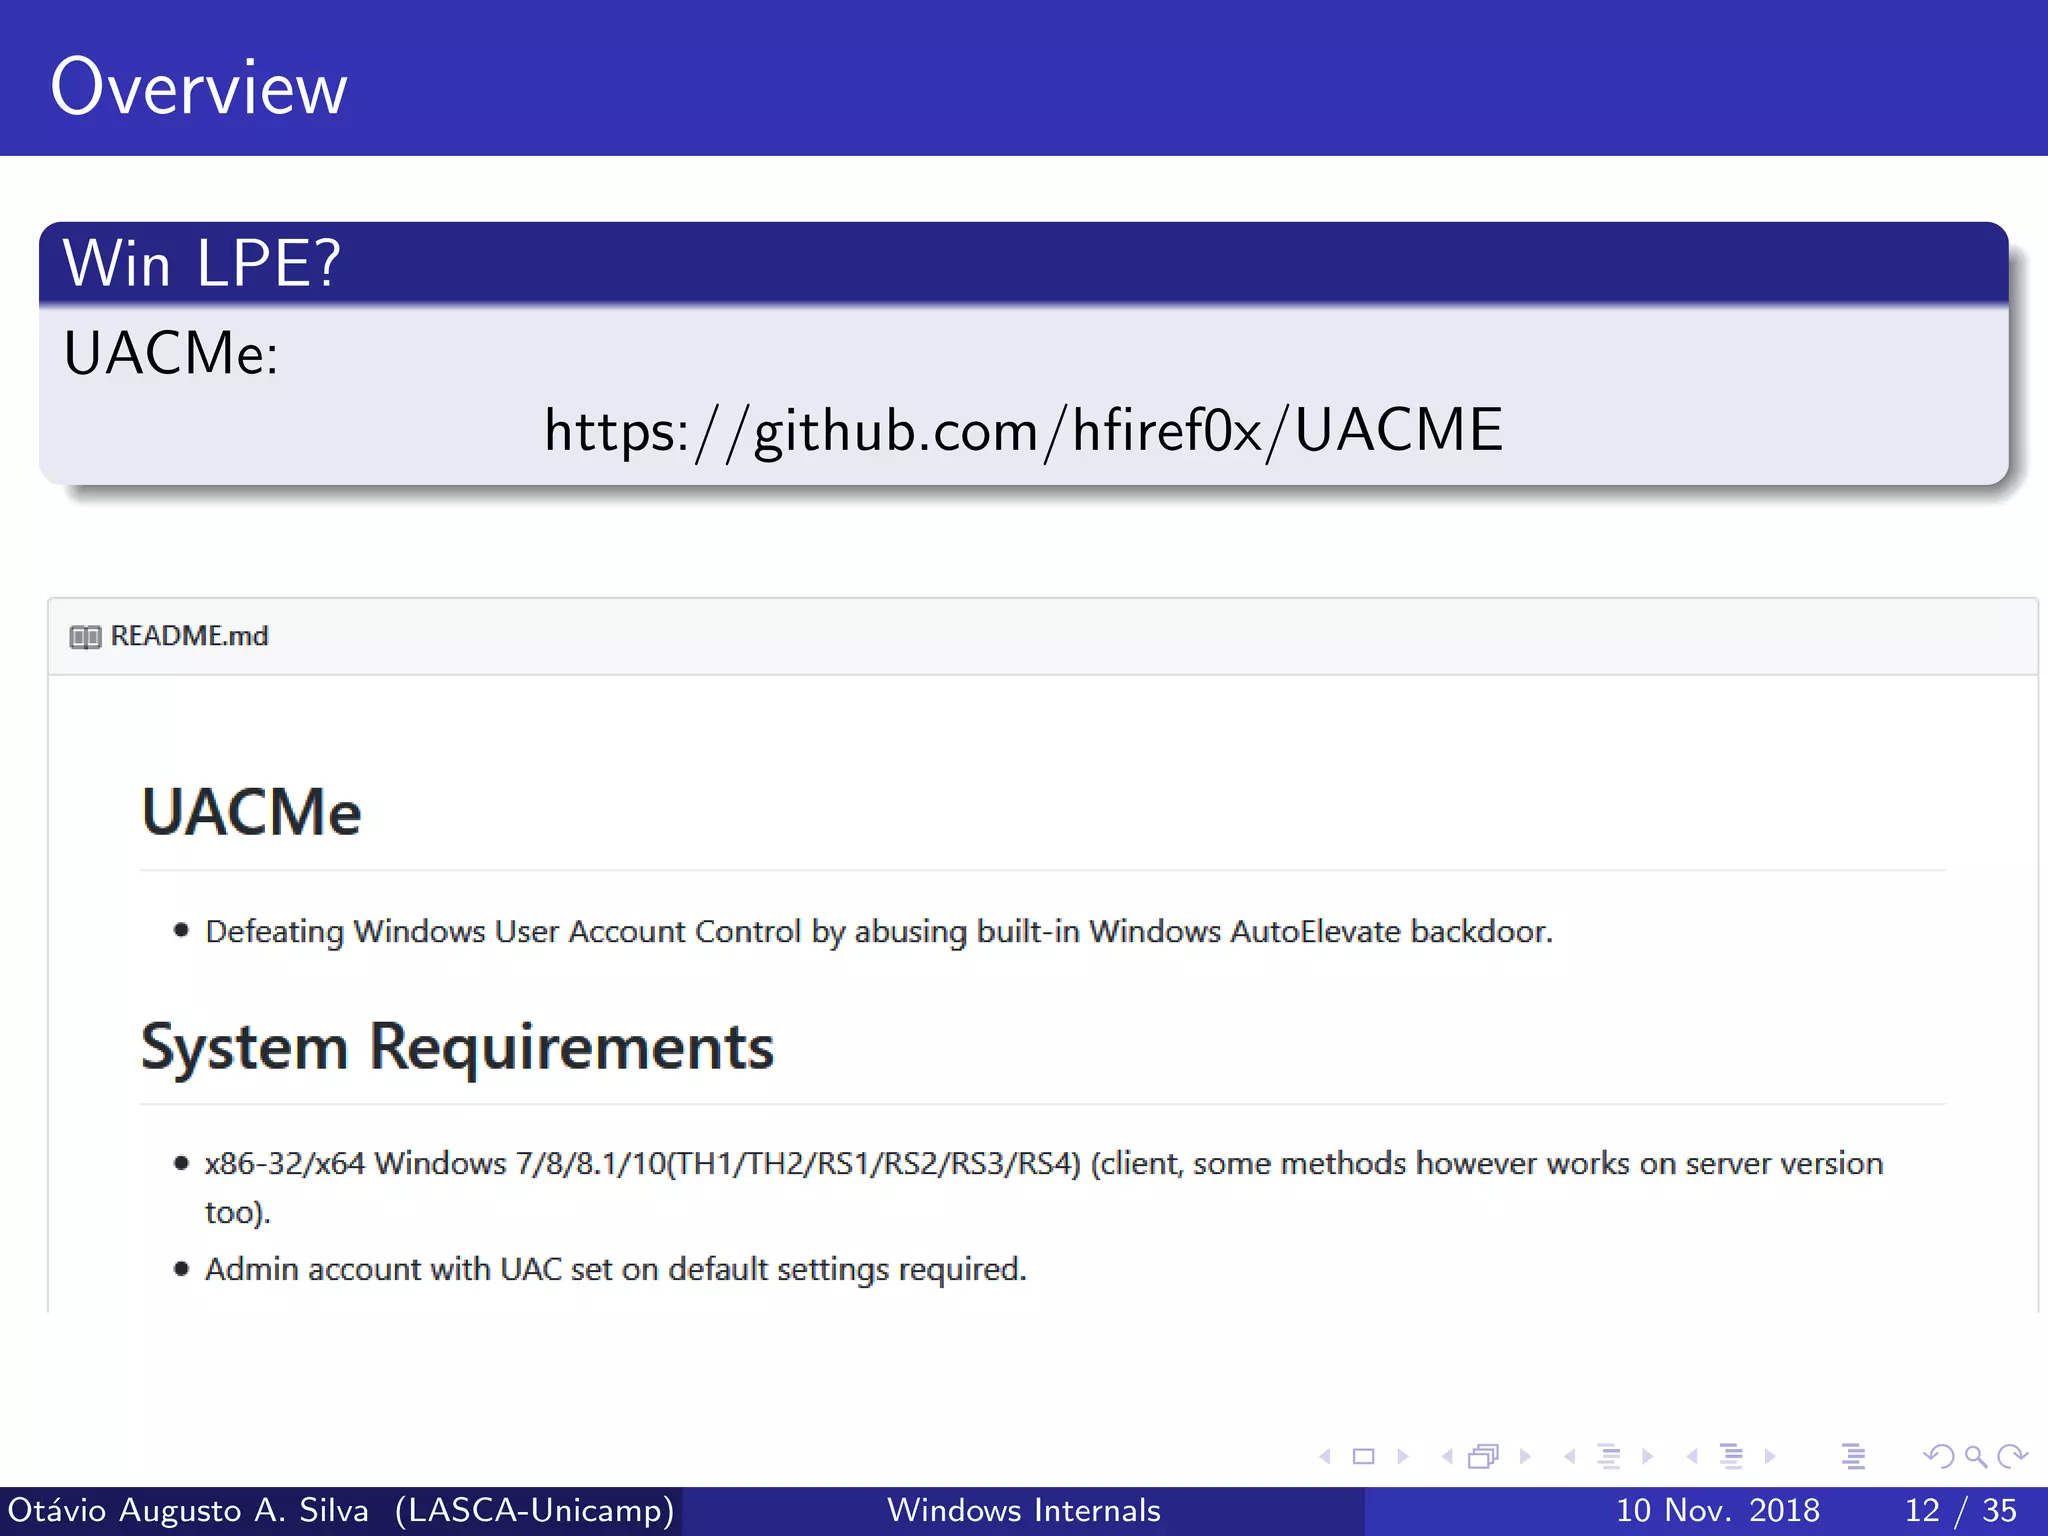Click the 'Admin account with UAC' bullet
Image resolution: width=2048 pixels, height=1536 pixels.
(615, 1269)
